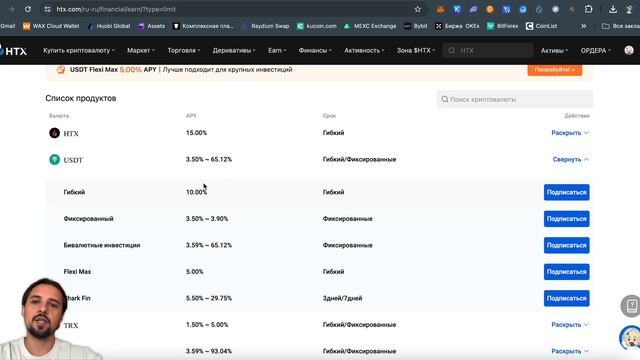640x360 pixels.
Task: Open the support chat assistant icon
Action: coord(630,338)
